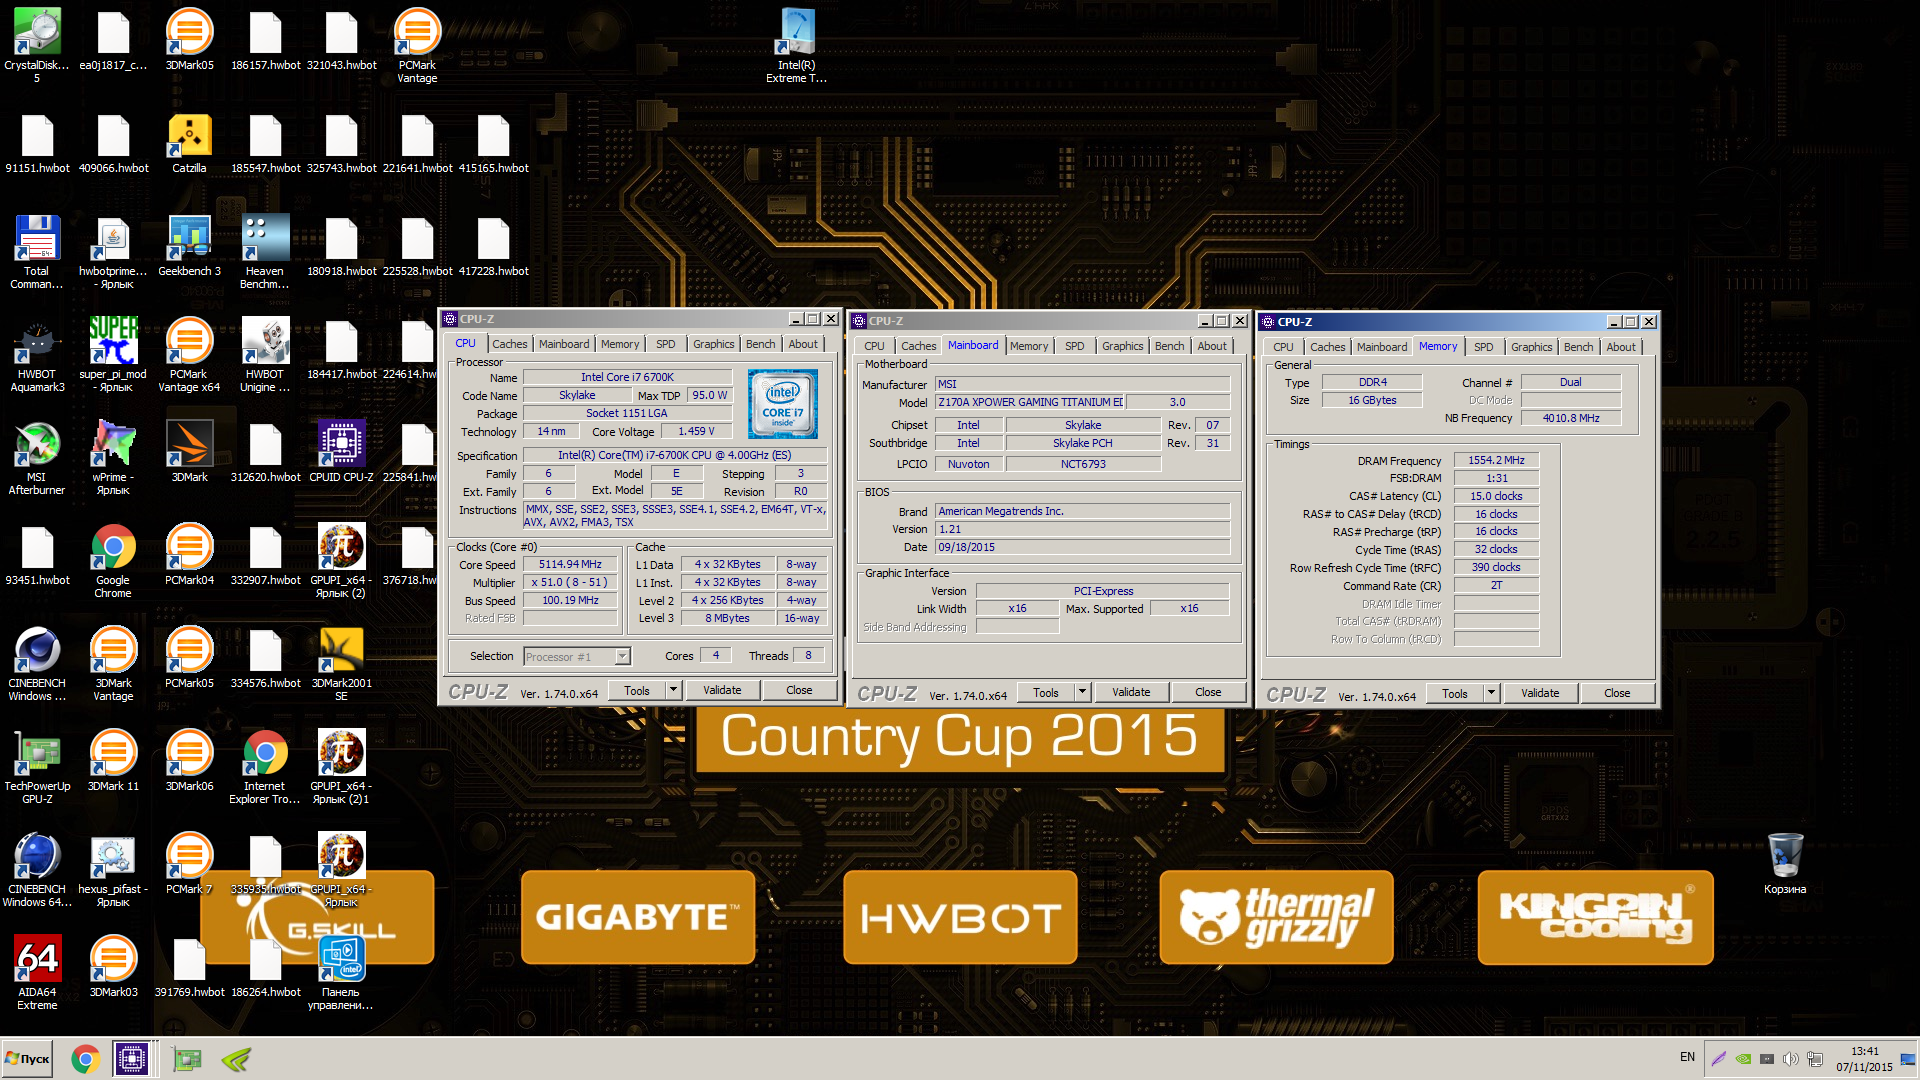Open super_pi_mod shortcut
Image resolution: width=1920 pixels, height=1080 pixels.
(113, 355)
